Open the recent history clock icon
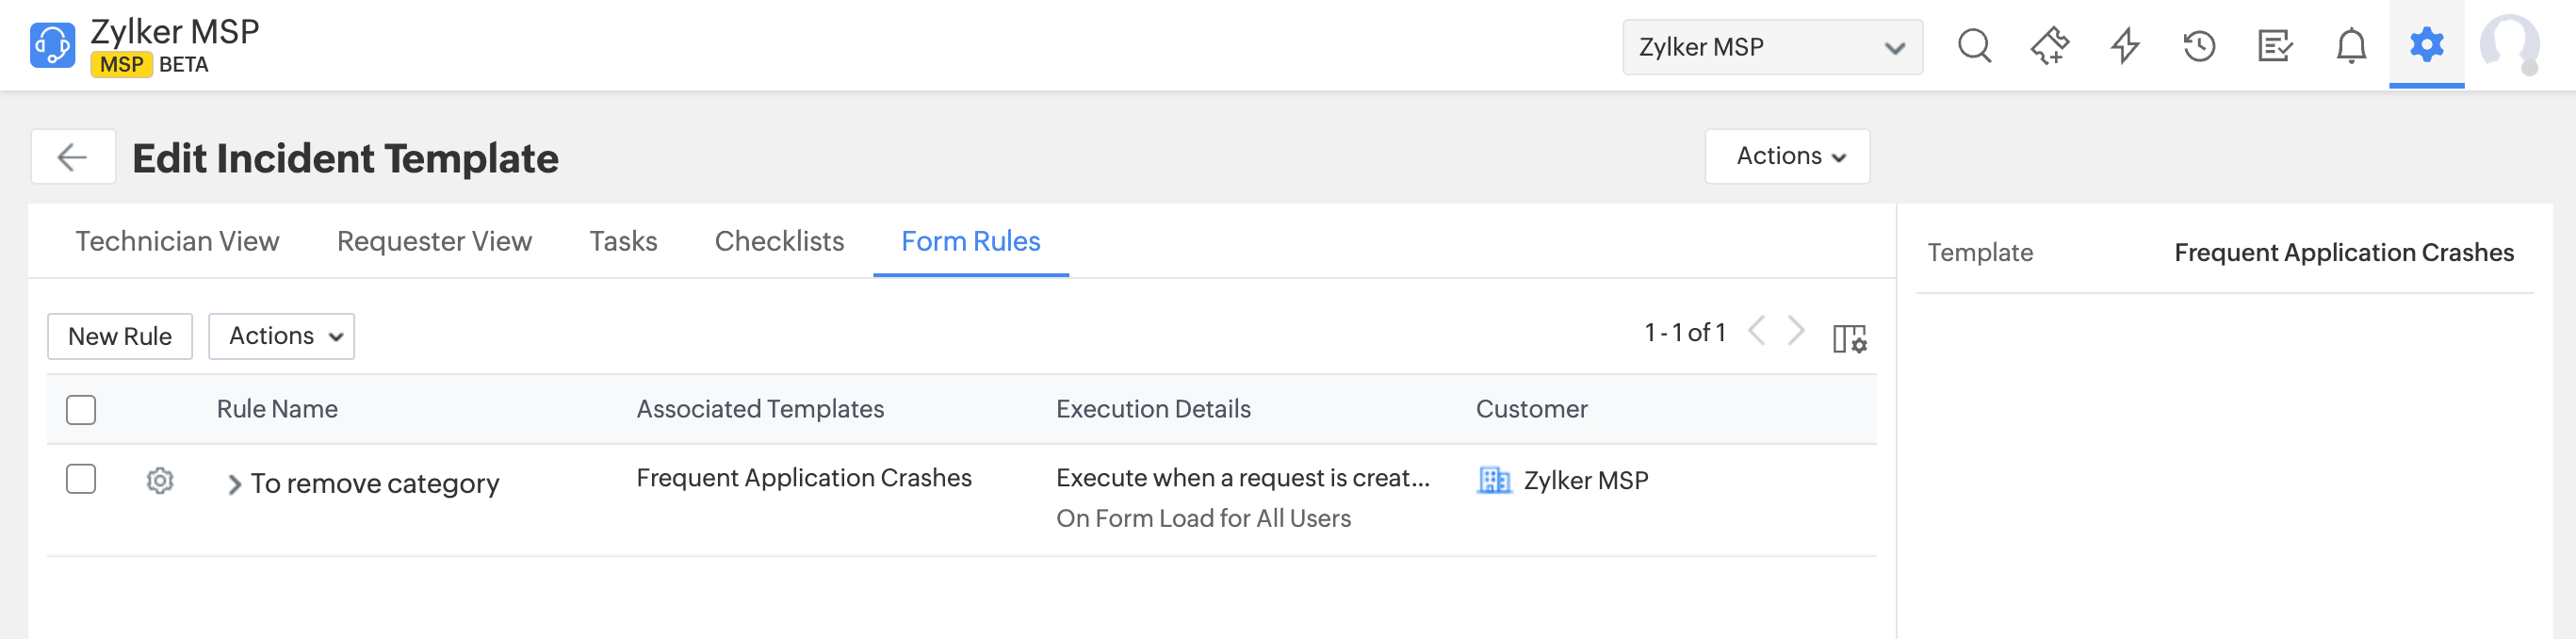This screenshot has width=2576, height=639. point(2199,46)
